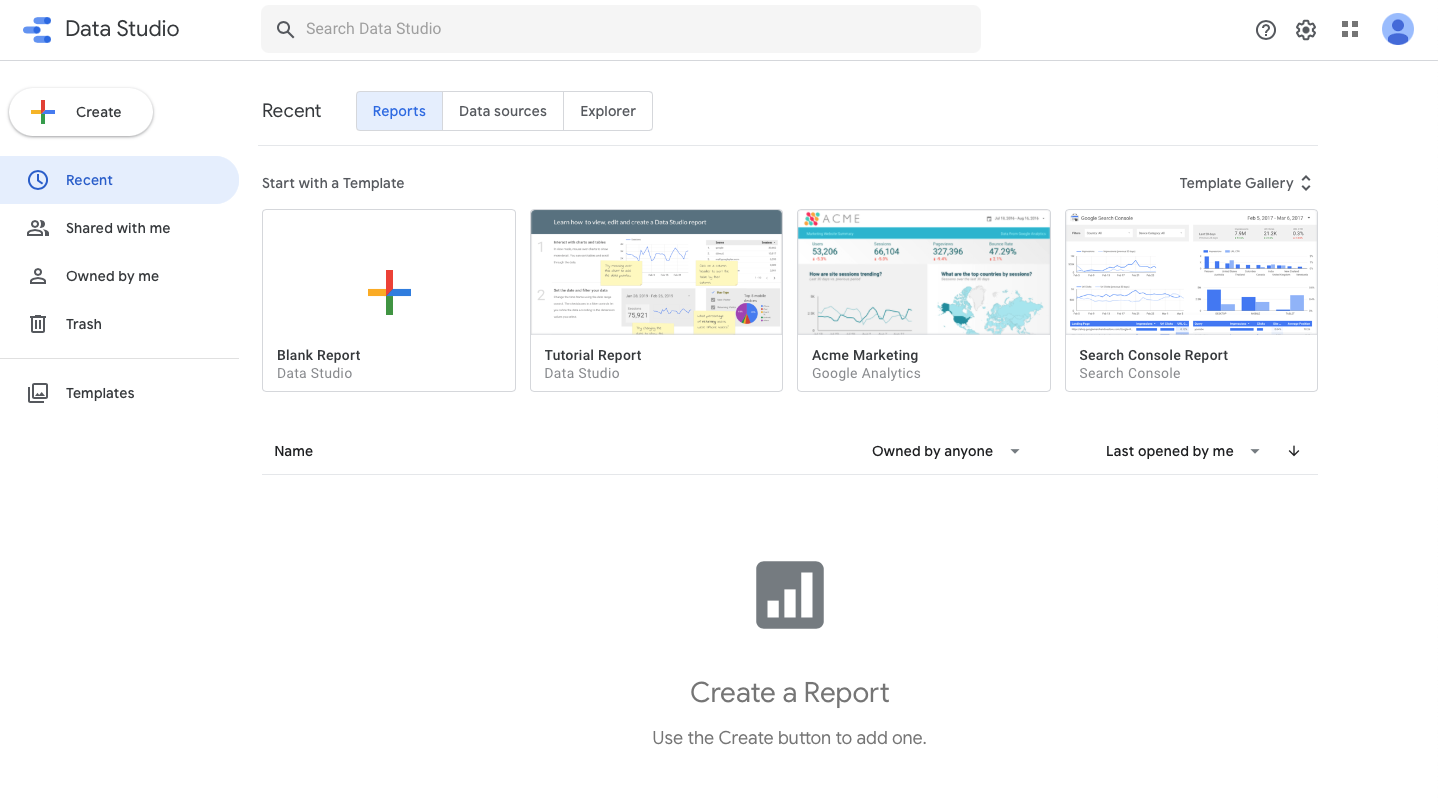Click the Search Console Report title text
The height and width of the screenshot is (808, 1438).
(1154, 355)
